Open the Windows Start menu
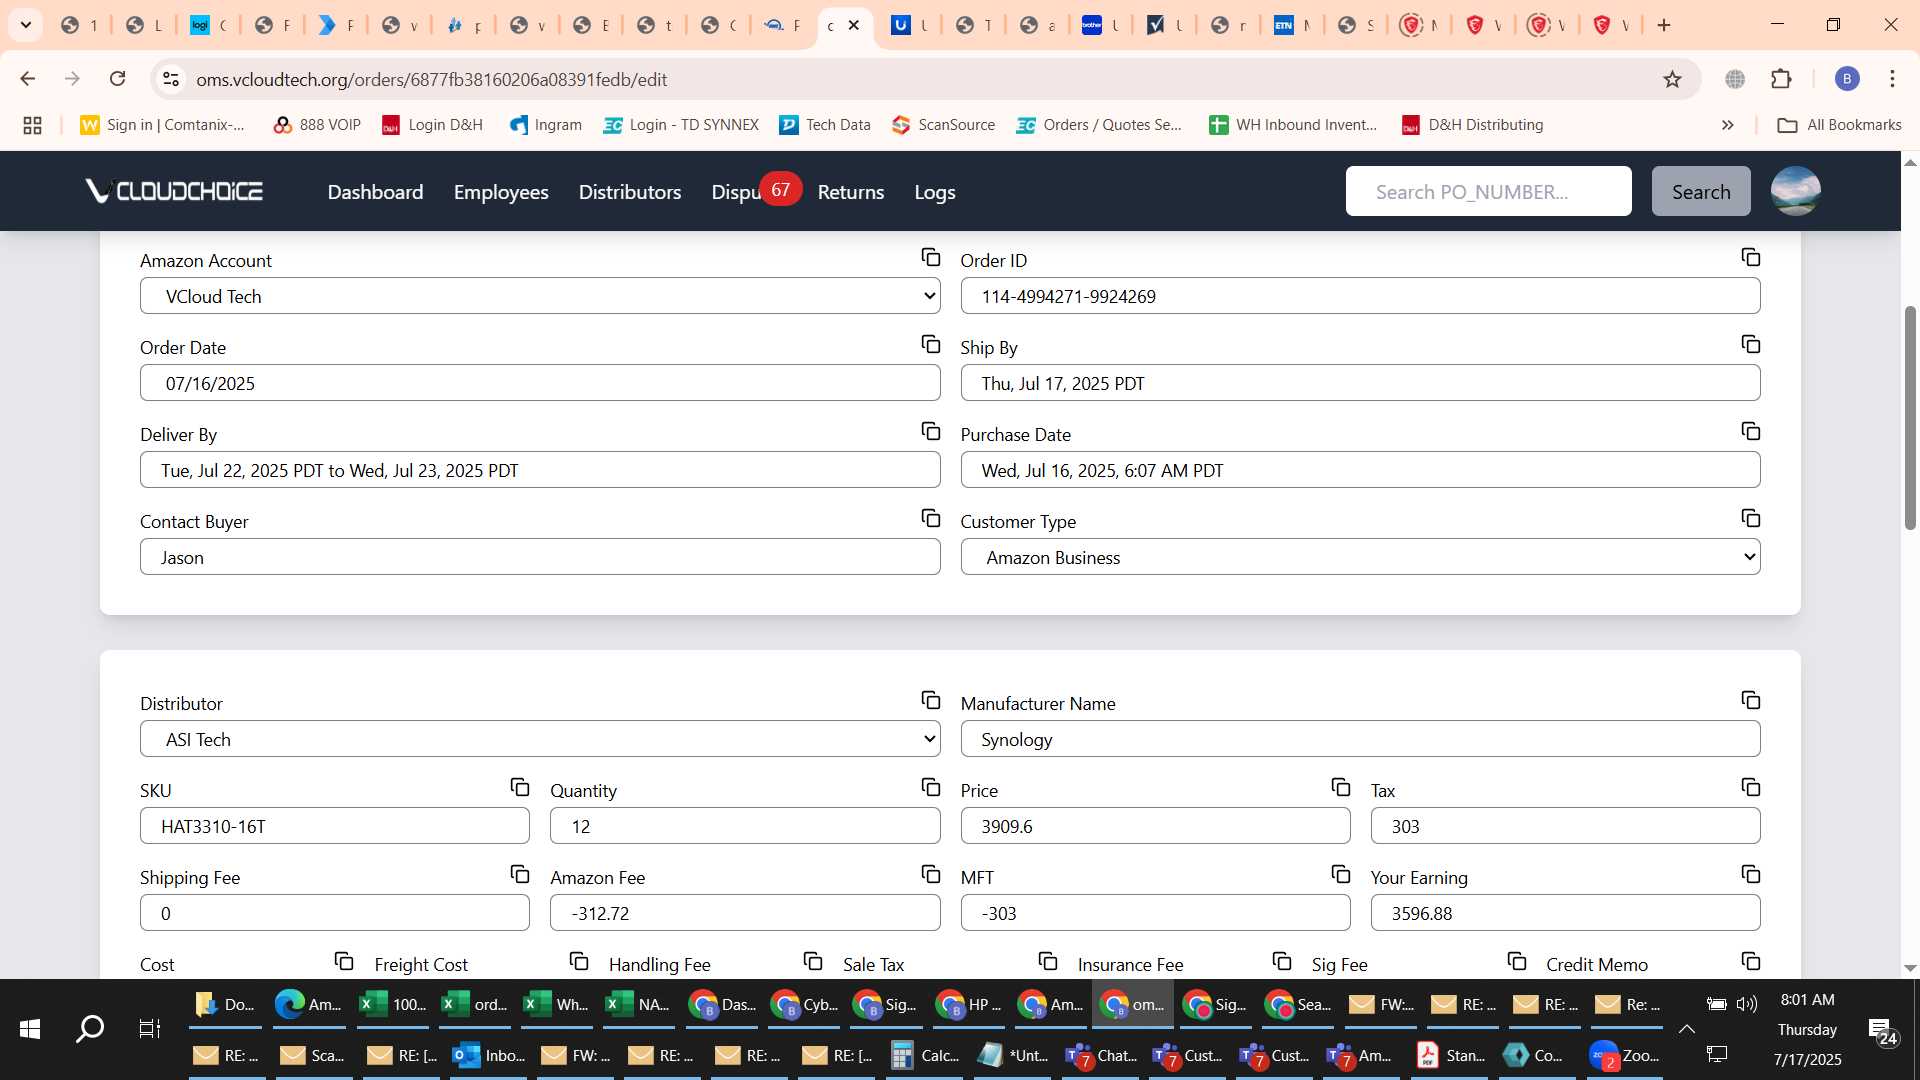Viewport: 1920px width, 1080px height. tap(30, 1029)
